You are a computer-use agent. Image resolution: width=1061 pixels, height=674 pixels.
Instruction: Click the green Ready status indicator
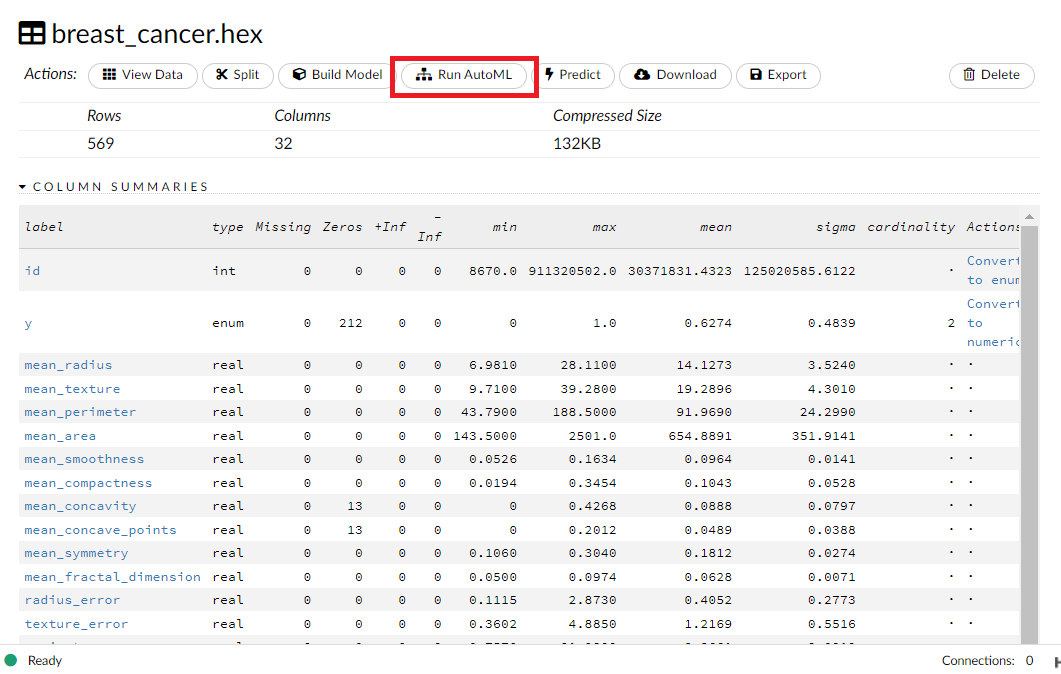tap(11, 660)
